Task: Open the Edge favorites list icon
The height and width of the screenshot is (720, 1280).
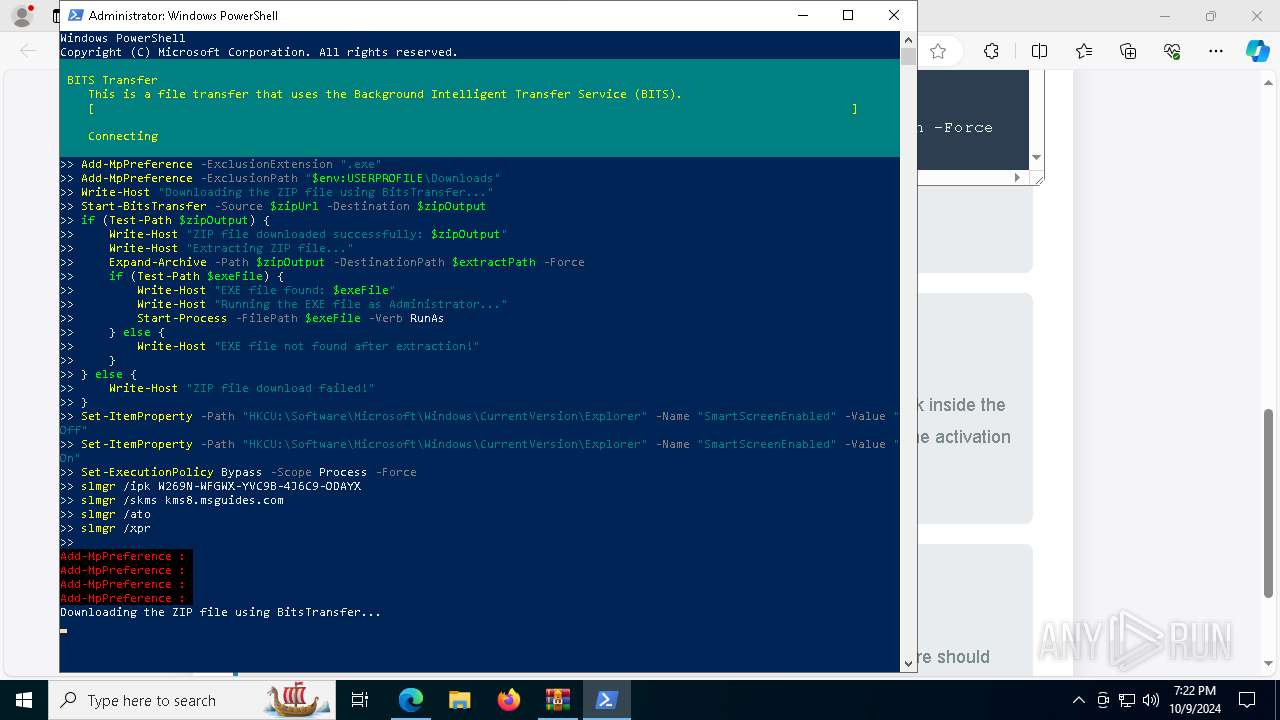Action: click(x=1084, y=51)
